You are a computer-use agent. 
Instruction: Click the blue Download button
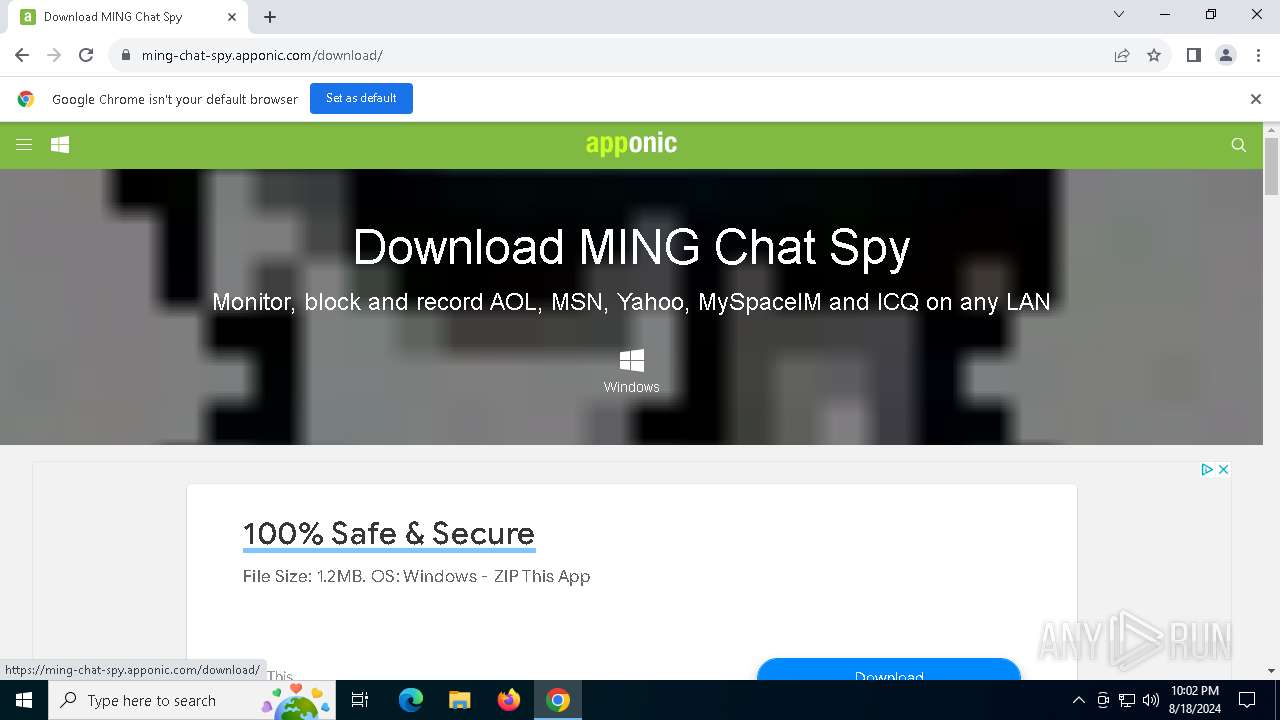coord(889,669)
